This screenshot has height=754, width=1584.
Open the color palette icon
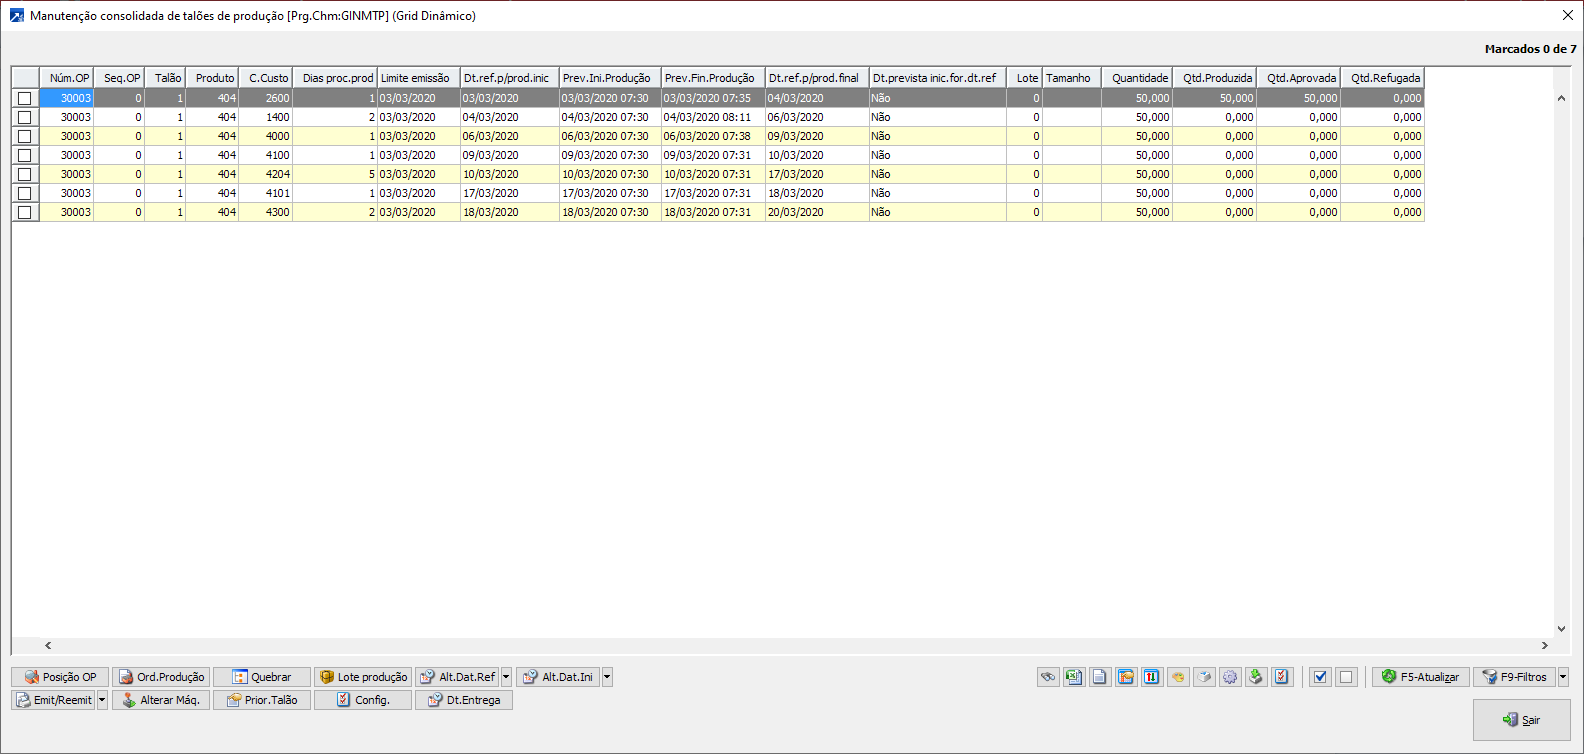[x=1178, y=677]
